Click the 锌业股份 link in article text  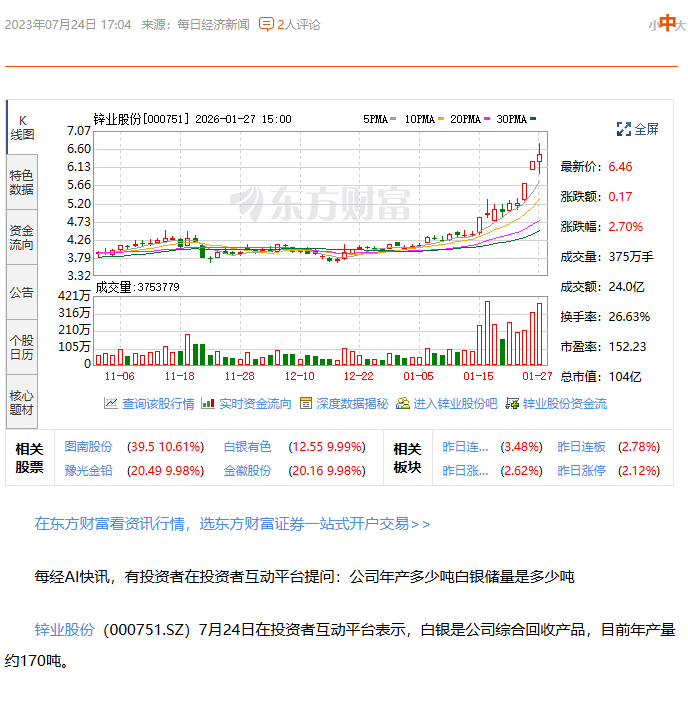pos(64,629)
